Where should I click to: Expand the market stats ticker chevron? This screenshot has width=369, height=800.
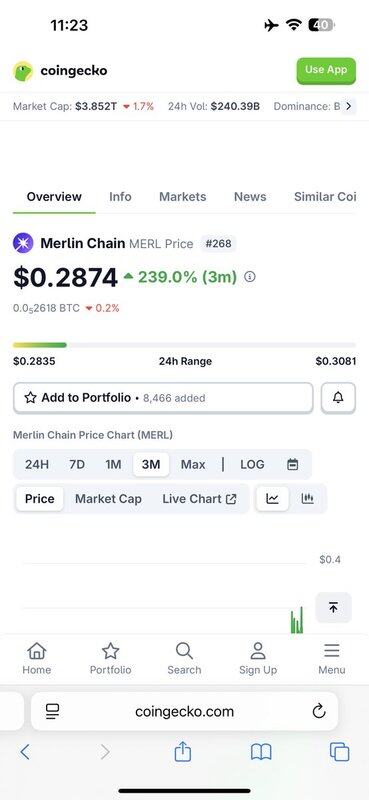point(349,106)
